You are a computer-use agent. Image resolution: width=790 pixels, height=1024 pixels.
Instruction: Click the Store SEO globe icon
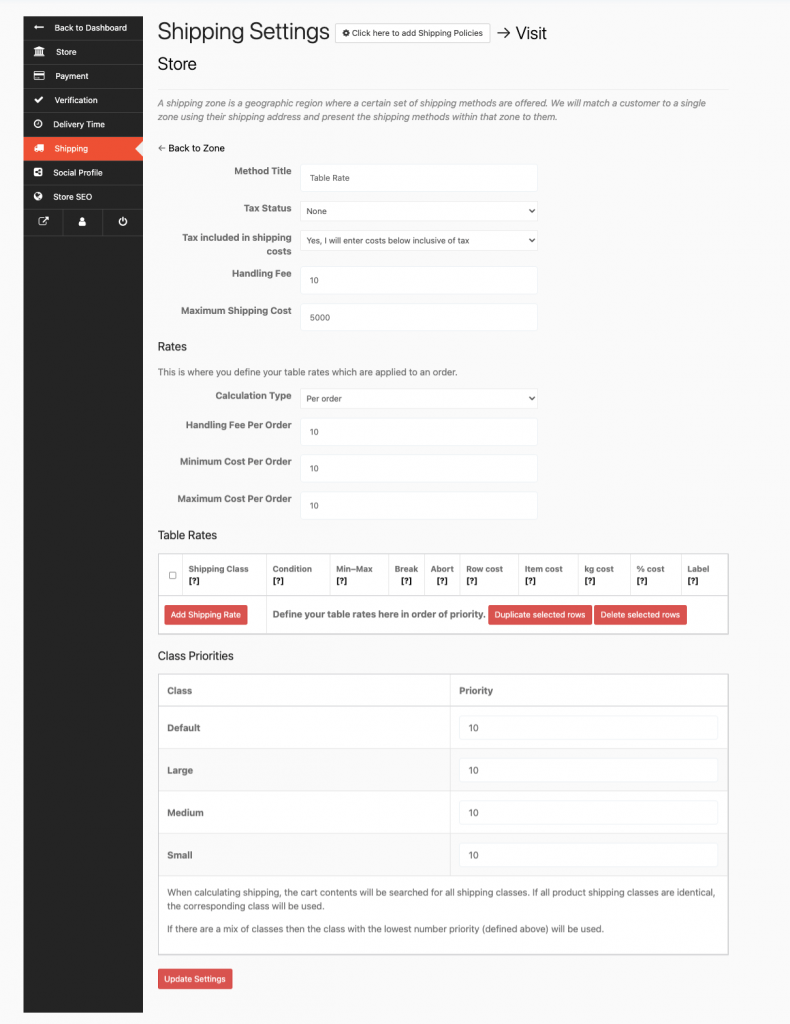point(38,197)
